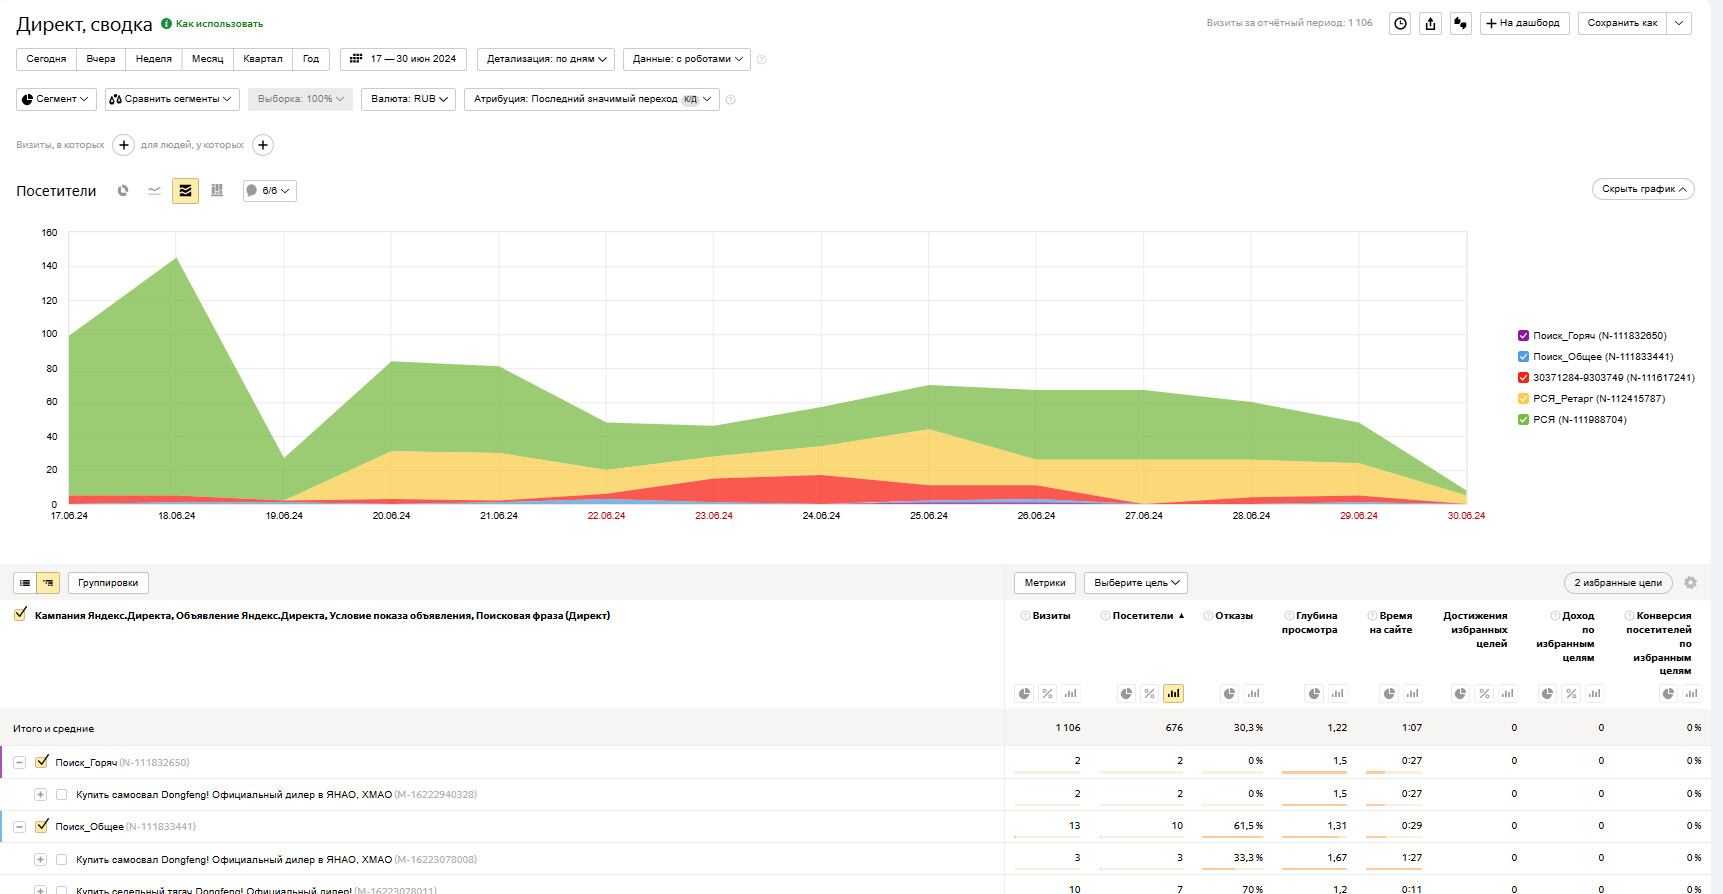Select flat list table view icon
Screen dimensions: 1723x894
tap(25, 583)
